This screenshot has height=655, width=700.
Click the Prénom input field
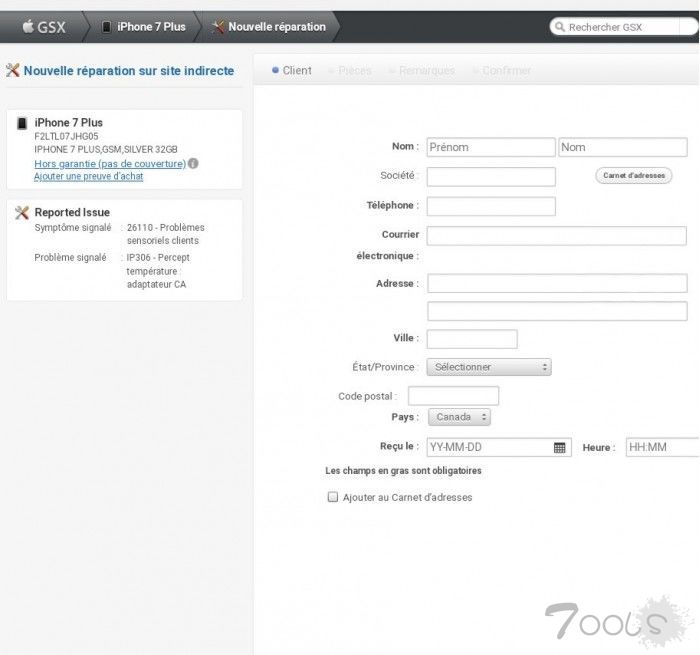point(490,147)
